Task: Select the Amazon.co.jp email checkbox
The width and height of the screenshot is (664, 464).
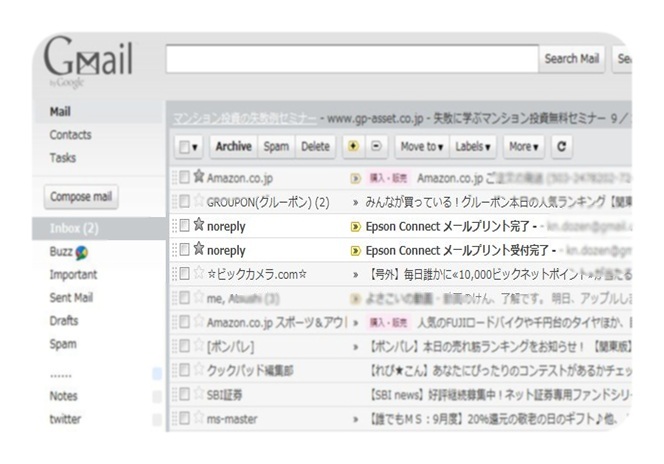Action: 184,177
